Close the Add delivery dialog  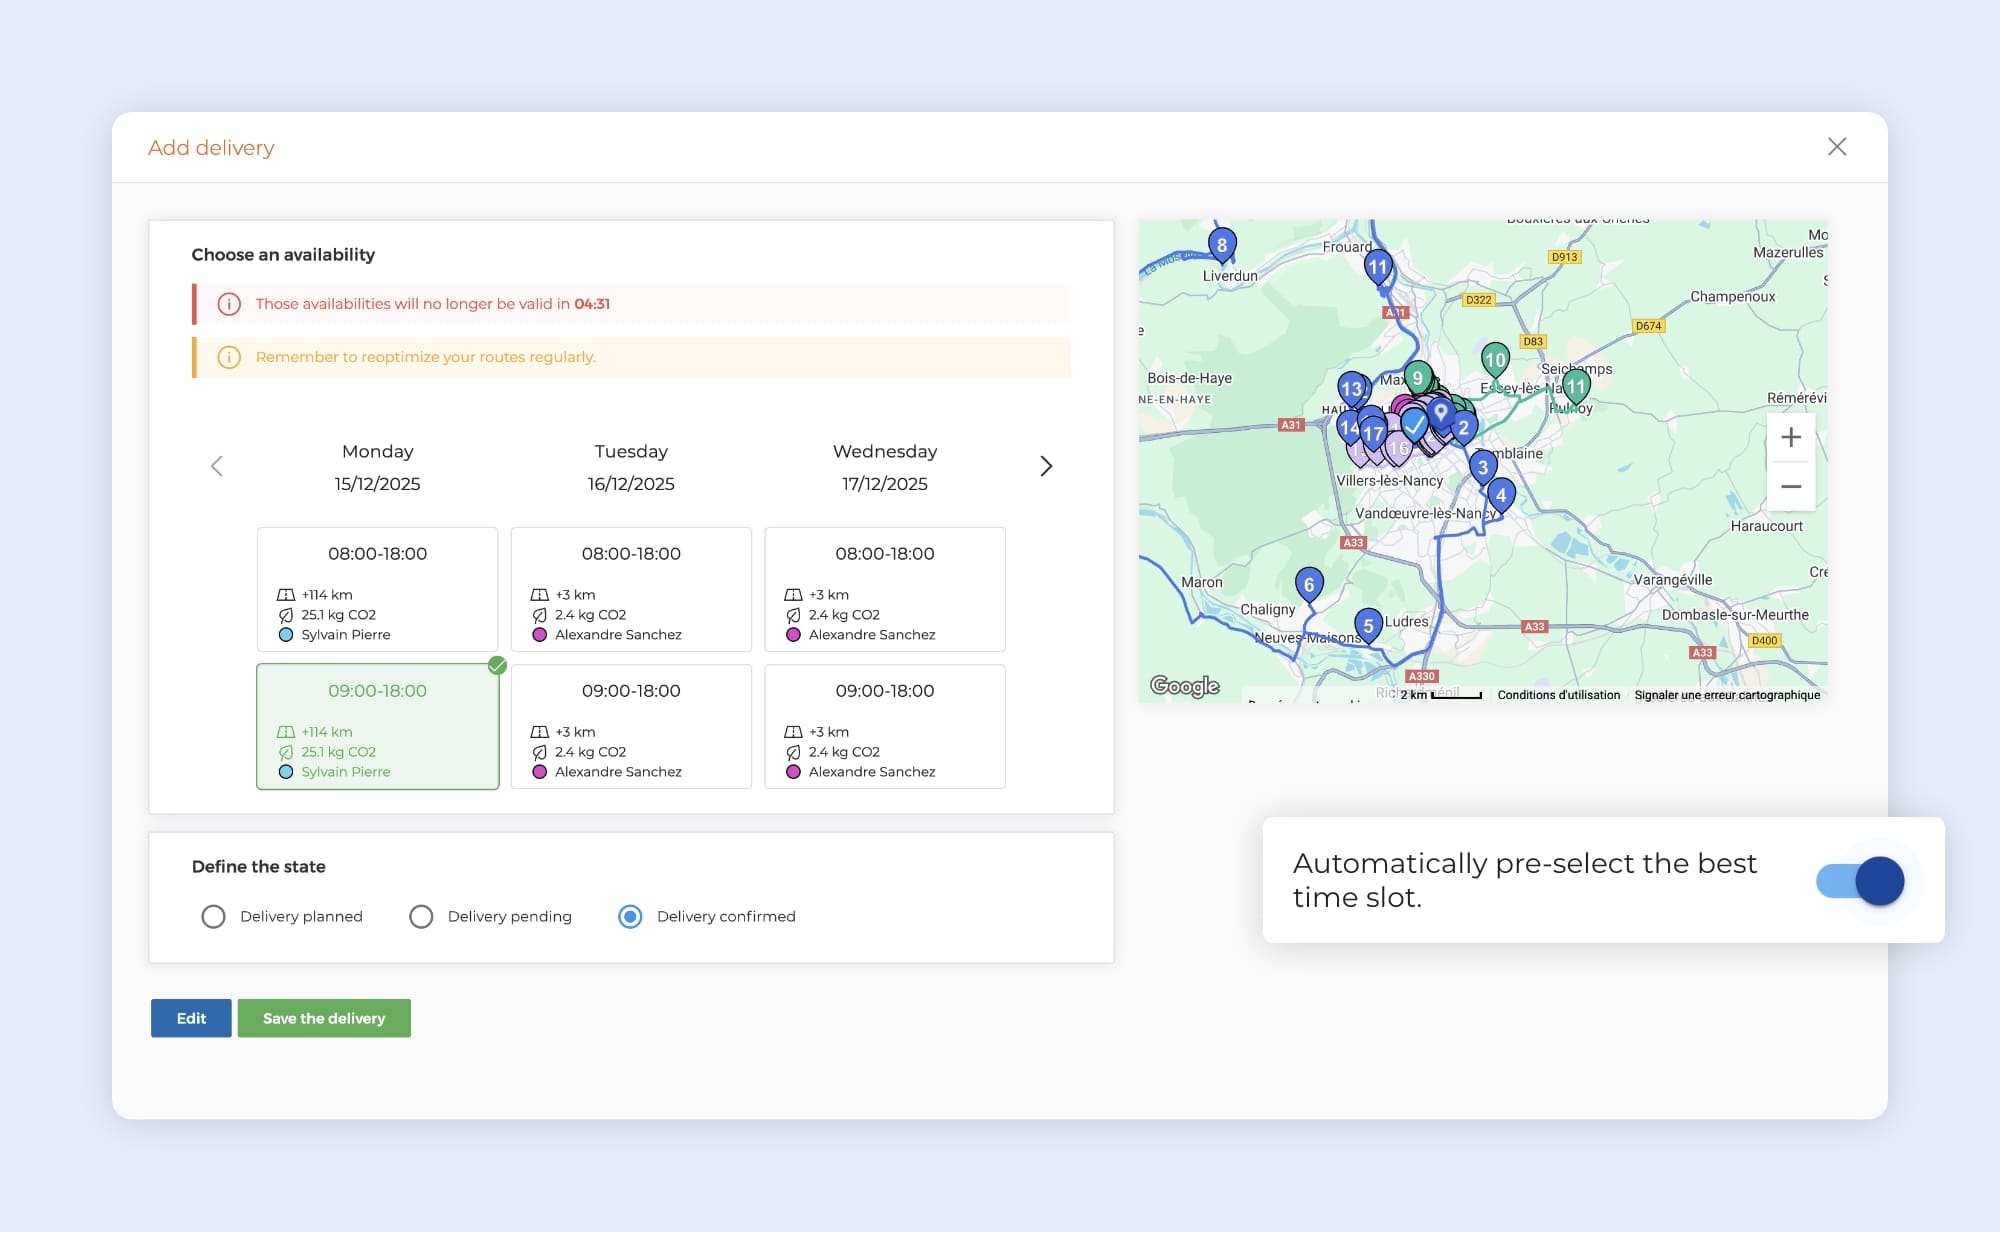coord(1836,147)
